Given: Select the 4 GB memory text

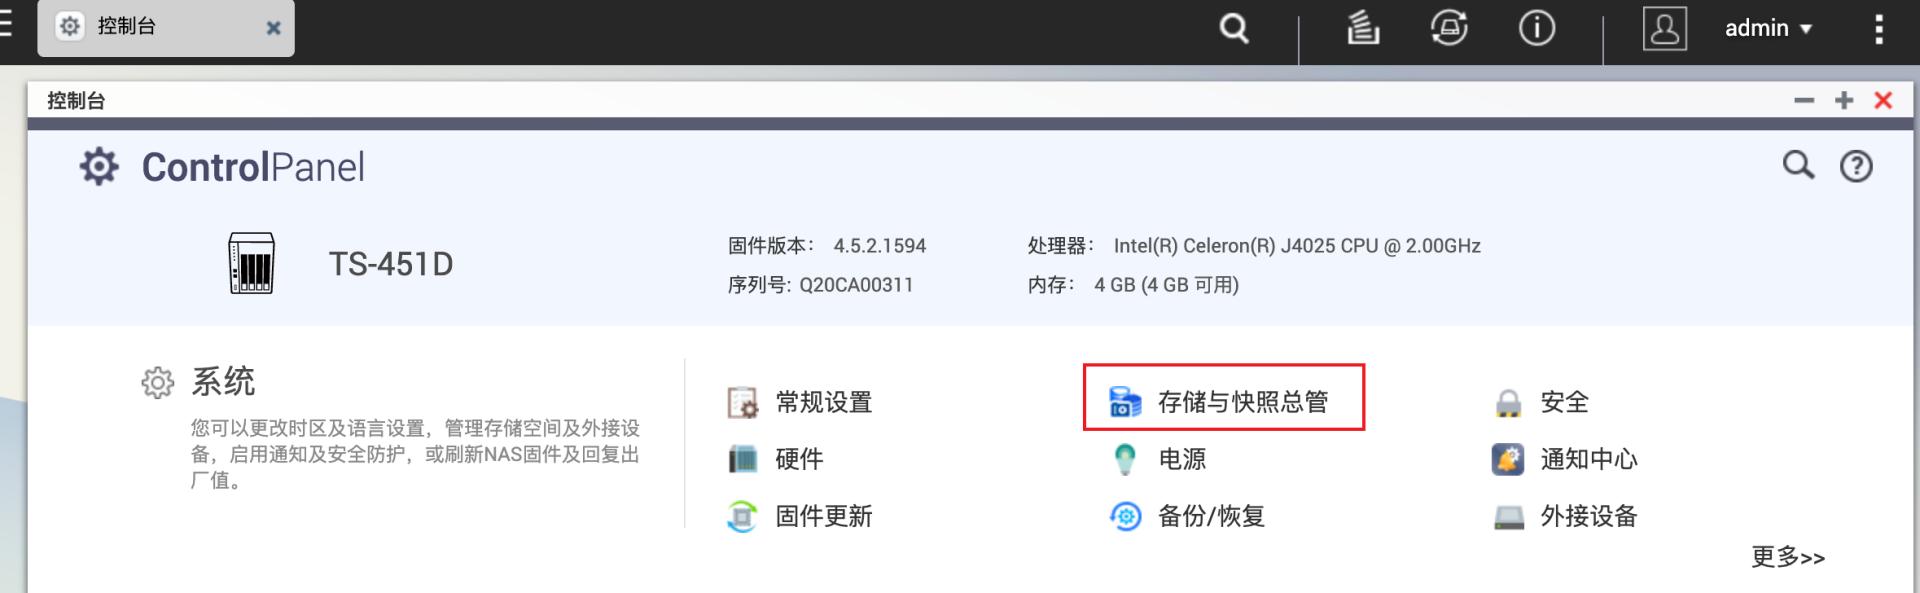Looking at the screenshot, I should [x=1166, y=285].
